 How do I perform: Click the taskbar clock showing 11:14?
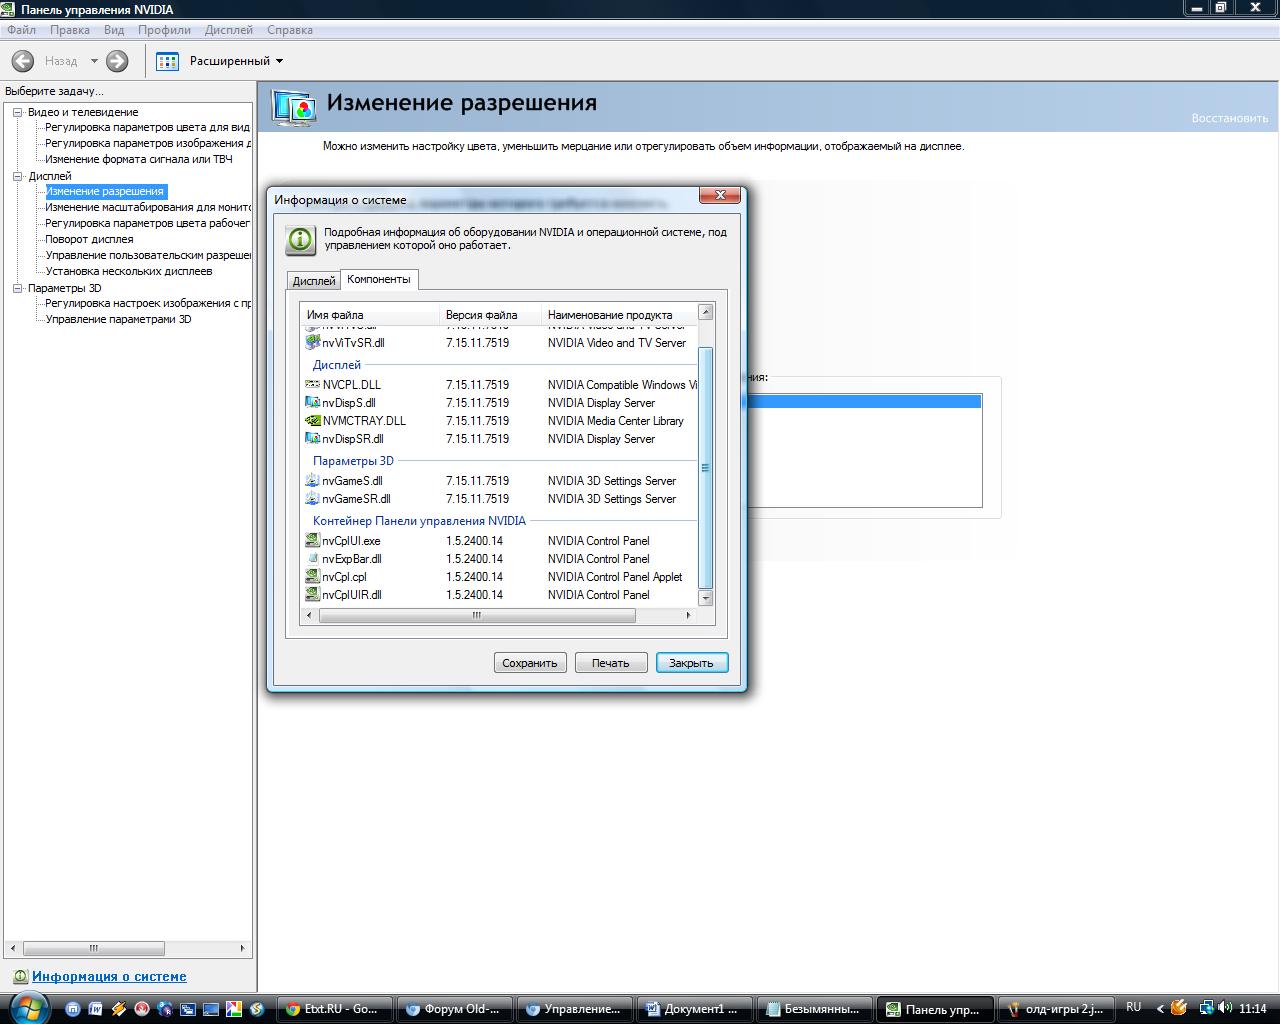[1252, 1009]
